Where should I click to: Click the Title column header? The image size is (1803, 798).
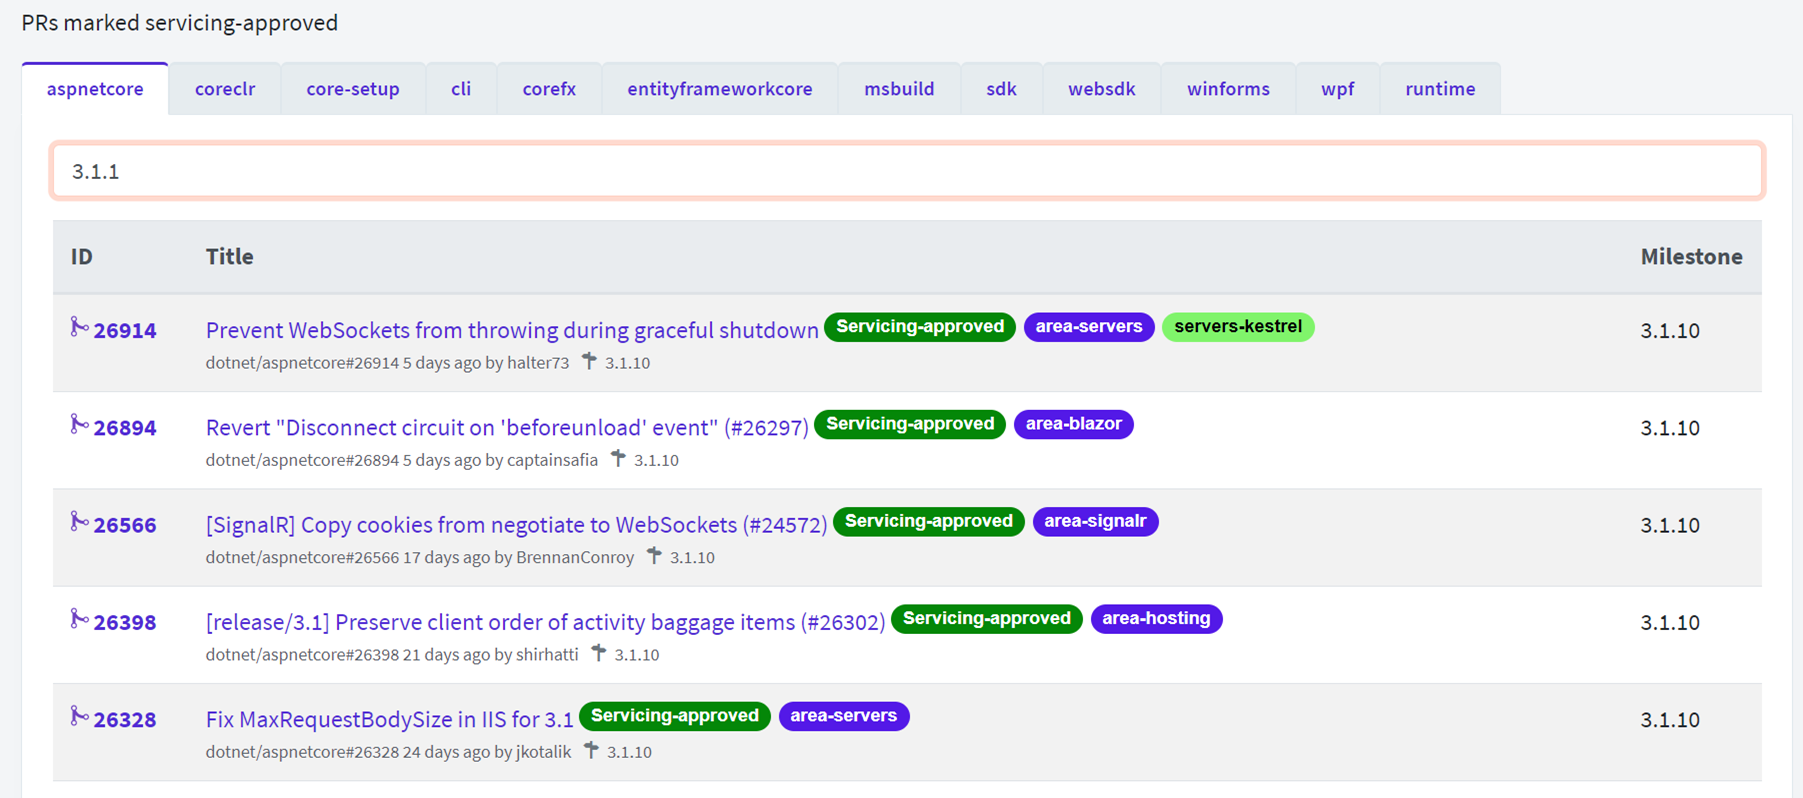click(229, 257)
